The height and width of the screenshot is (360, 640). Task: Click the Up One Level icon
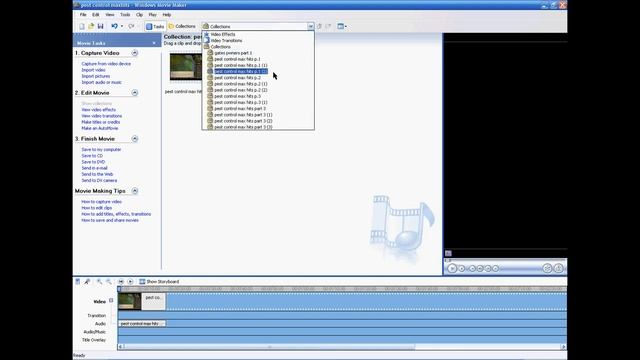[x=319, y=26]
